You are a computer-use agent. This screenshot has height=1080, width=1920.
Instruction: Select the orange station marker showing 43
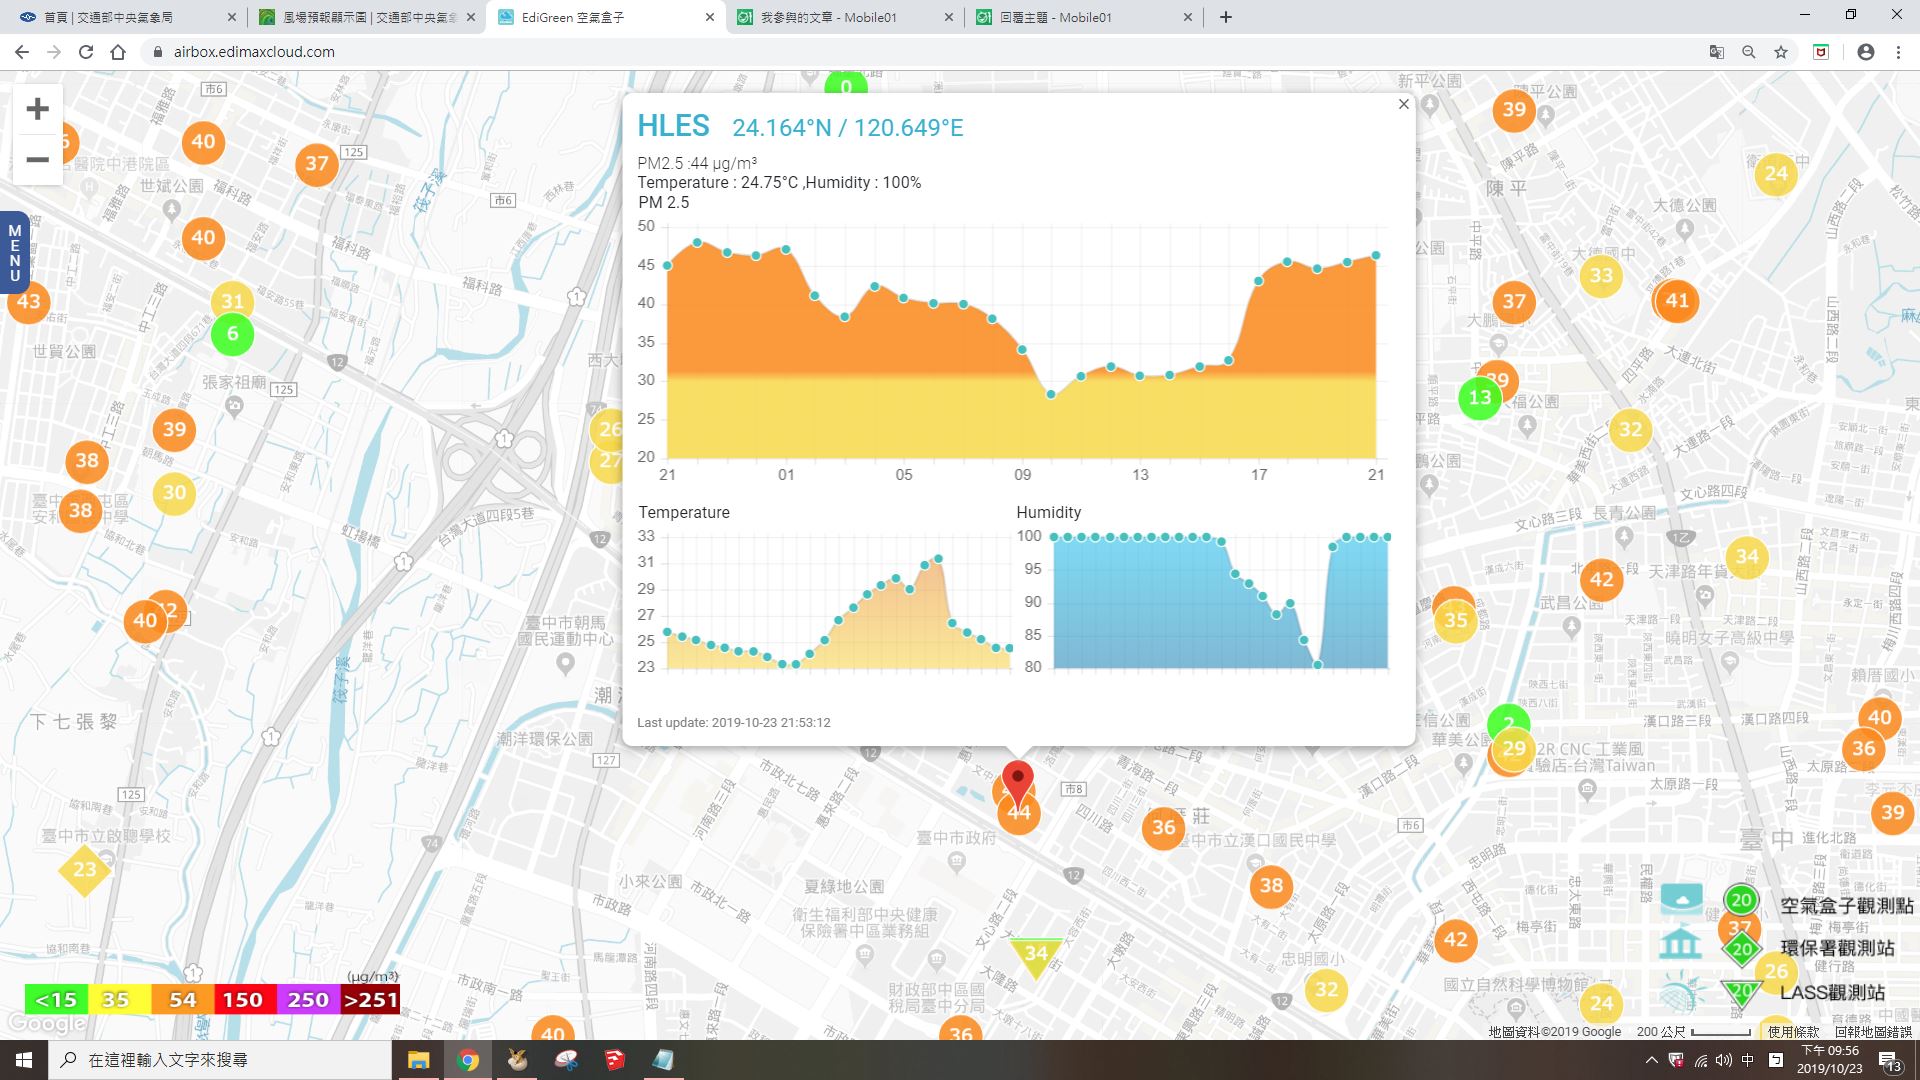[29, 301]
